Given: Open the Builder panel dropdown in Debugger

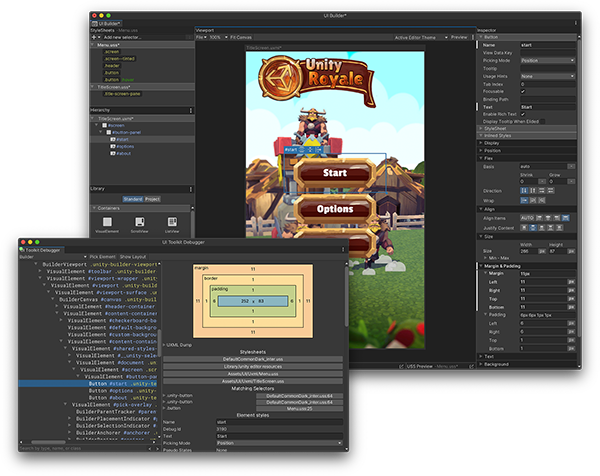Looking at the screenshot, I should point(53,257).
